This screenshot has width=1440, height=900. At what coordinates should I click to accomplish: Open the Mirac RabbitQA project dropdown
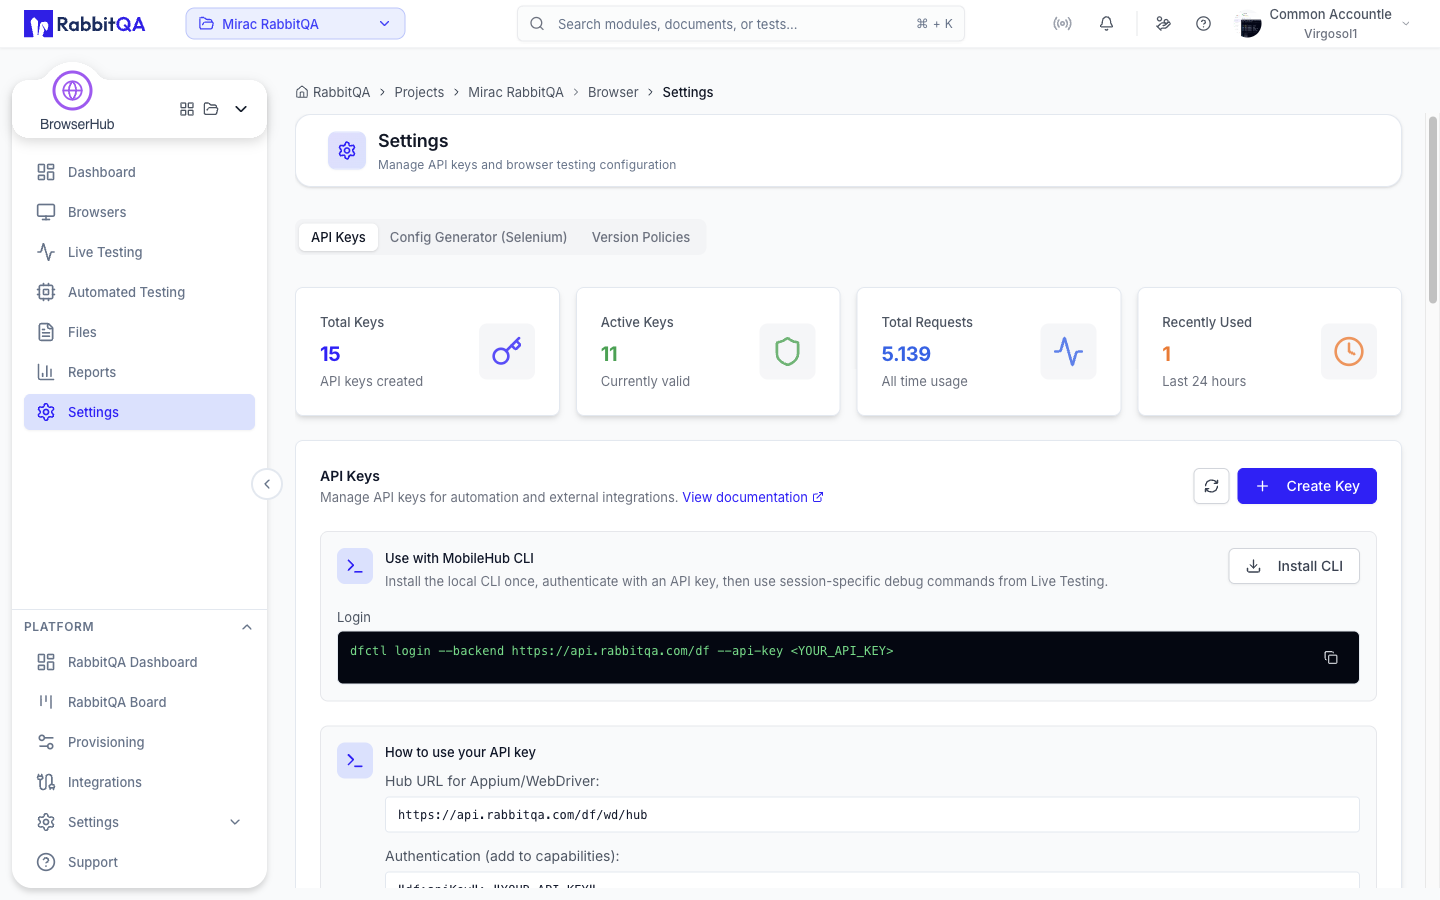coord(295,24)
